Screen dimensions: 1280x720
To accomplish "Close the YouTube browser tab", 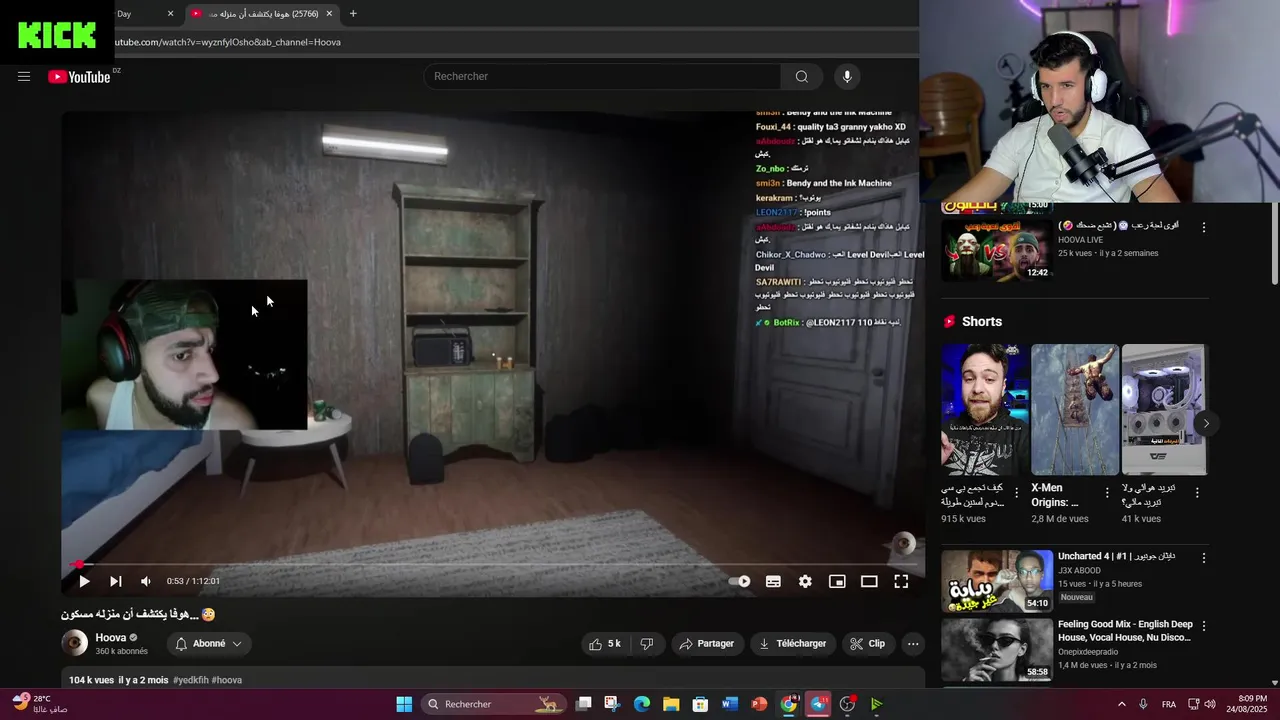I will [x=330, y=14].
